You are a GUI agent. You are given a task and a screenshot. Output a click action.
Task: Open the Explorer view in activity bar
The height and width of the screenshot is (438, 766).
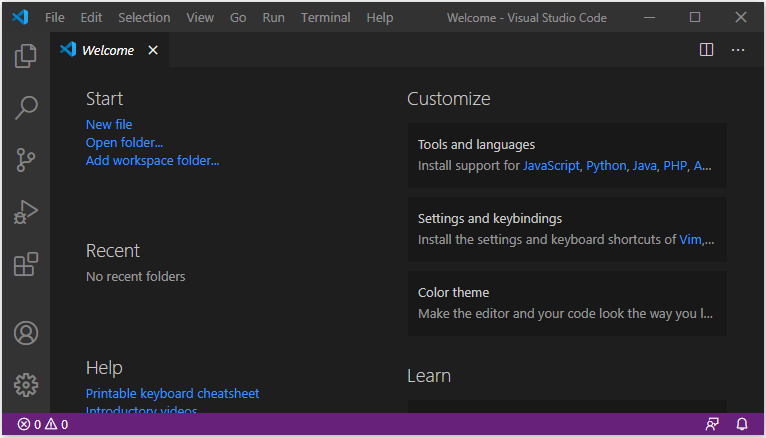pyautogui.click(x=25, y=56)
